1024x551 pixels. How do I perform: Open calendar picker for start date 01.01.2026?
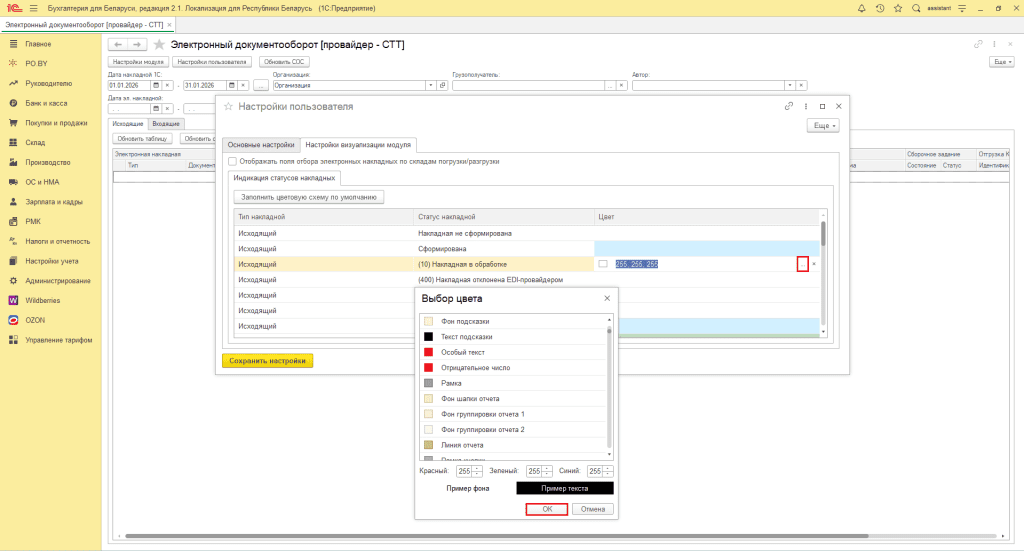click(x=157, y=85)
